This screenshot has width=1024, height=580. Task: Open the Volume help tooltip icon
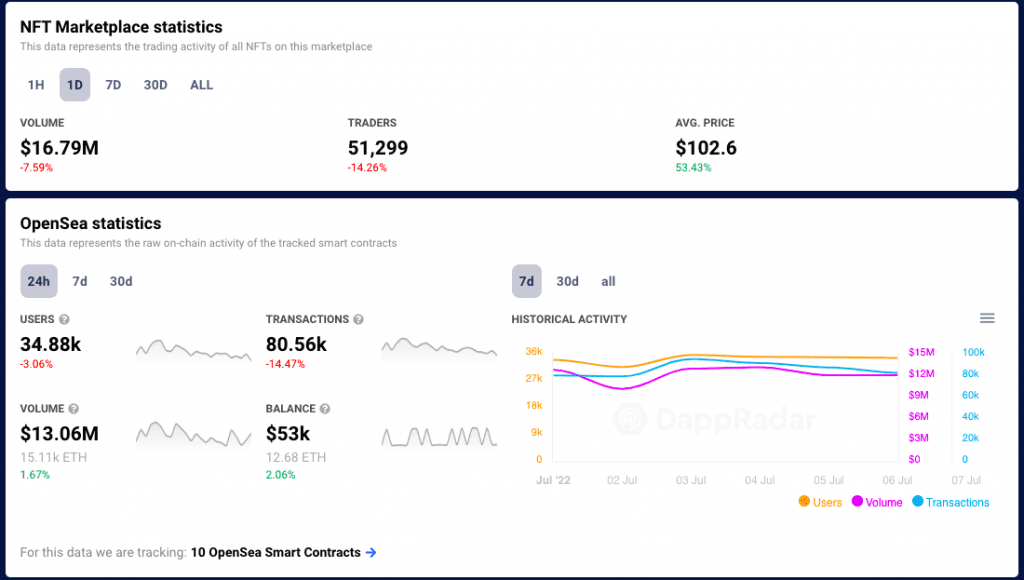coord(73,409)
